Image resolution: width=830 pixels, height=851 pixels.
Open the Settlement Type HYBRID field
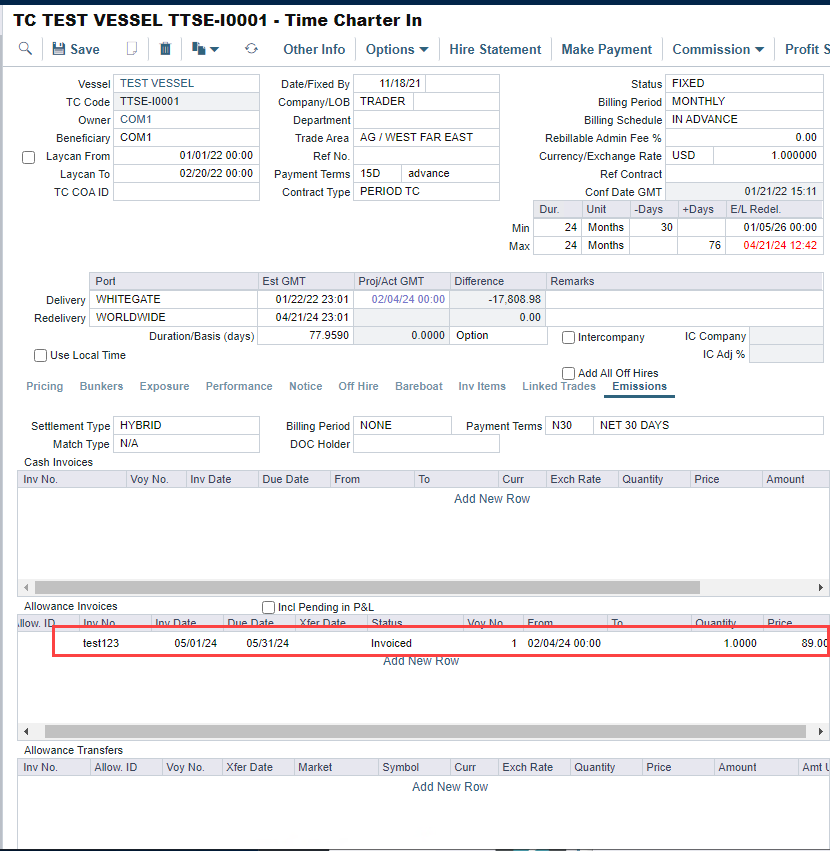tap(186, 426)
